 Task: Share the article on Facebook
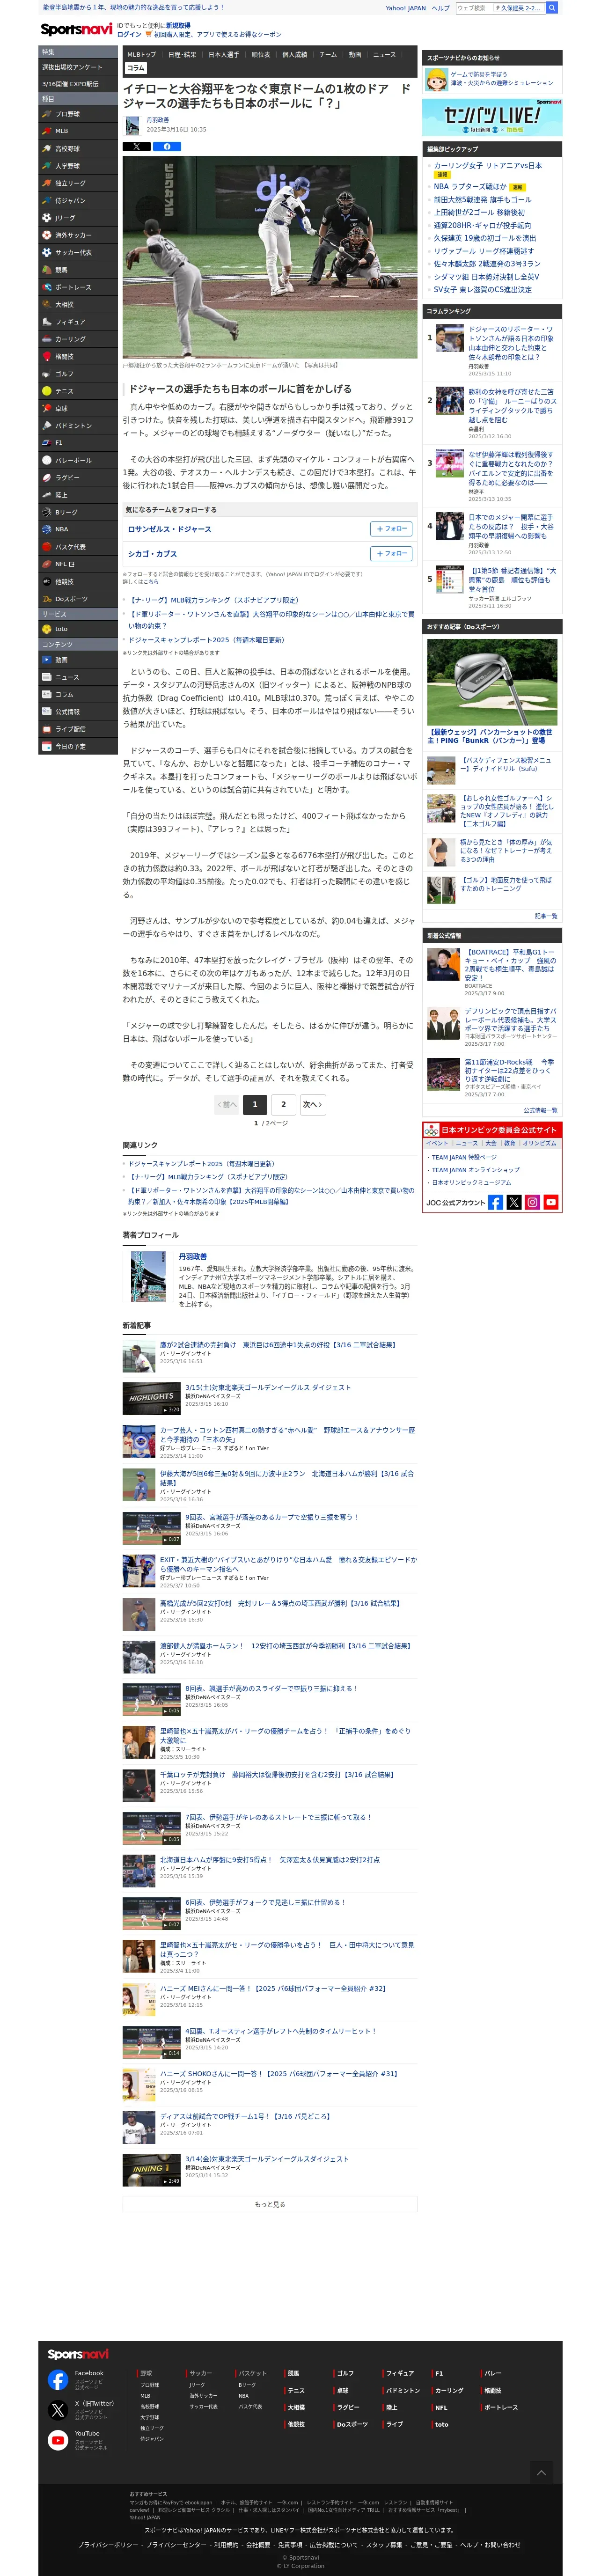coord(166,146)
